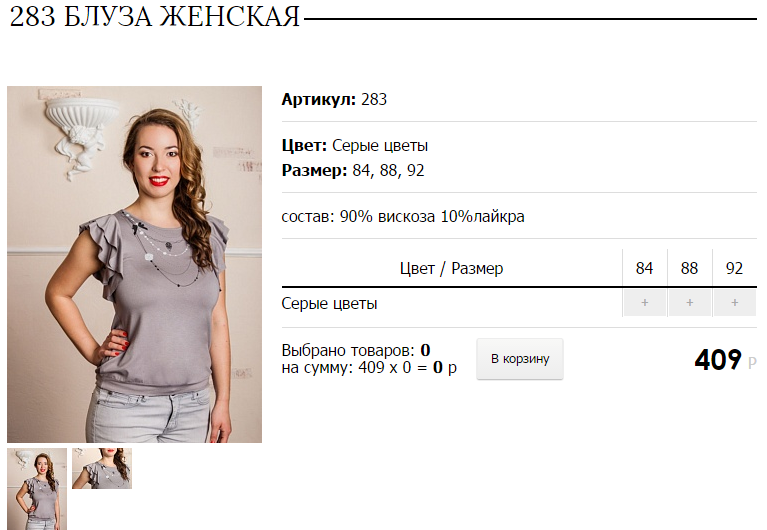
Task: Click the 88 size column header
Action: (x=689, y=268)
